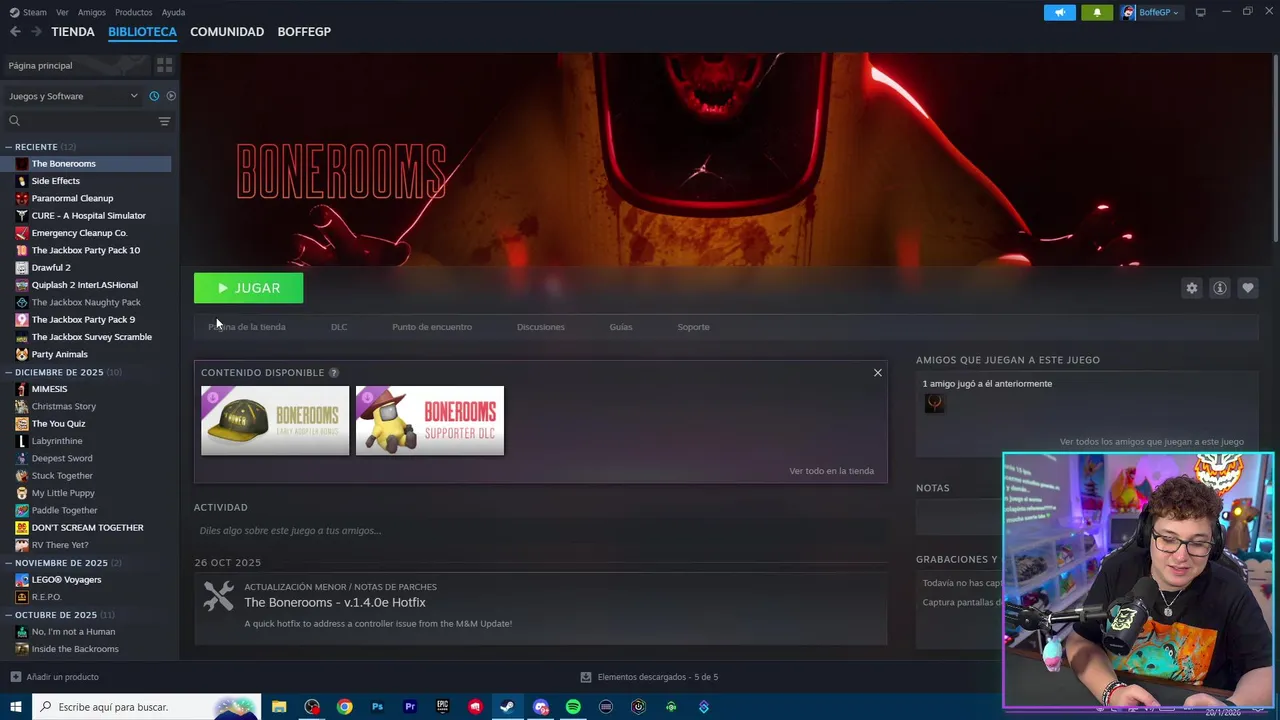Enter Big Picture mode via monitor icon

pos(1200,12)
